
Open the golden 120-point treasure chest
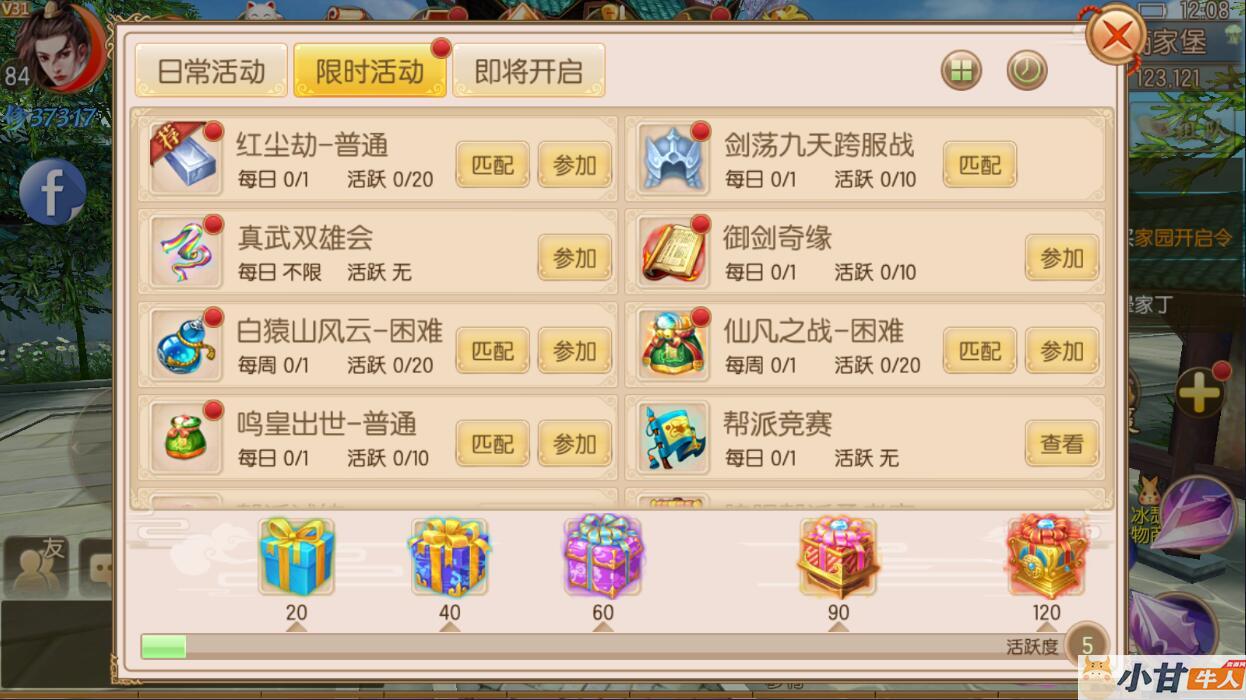[x=1047, y=555]
